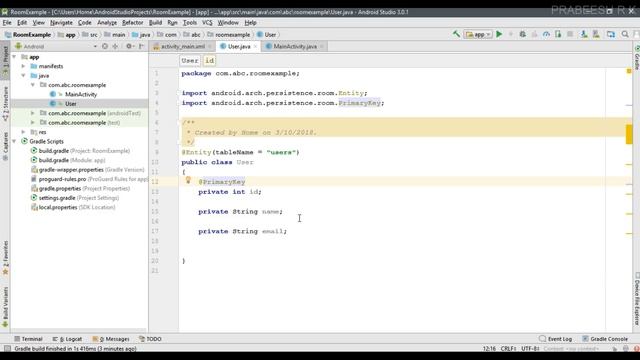Screen dimensions: 640x360
Task: Open the Navigate menu
Action: [61, 22]
